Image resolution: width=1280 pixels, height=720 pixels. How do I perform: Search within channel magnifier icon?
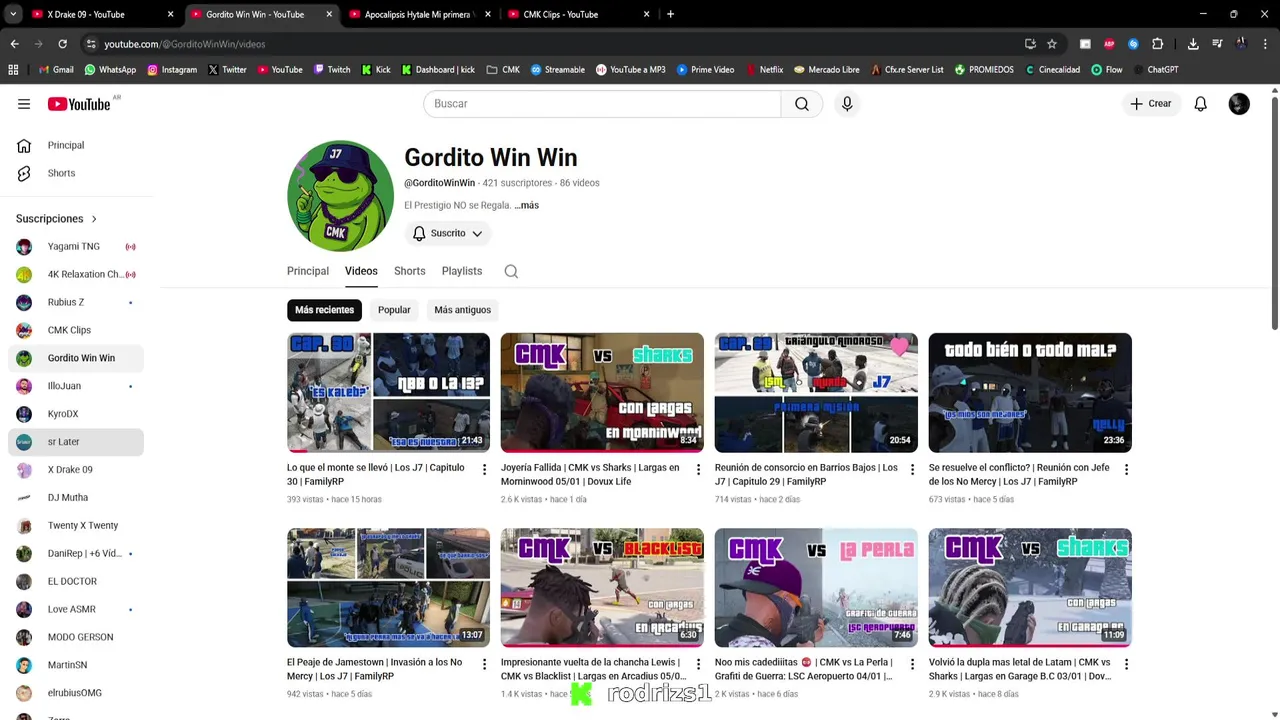point(511,271)
